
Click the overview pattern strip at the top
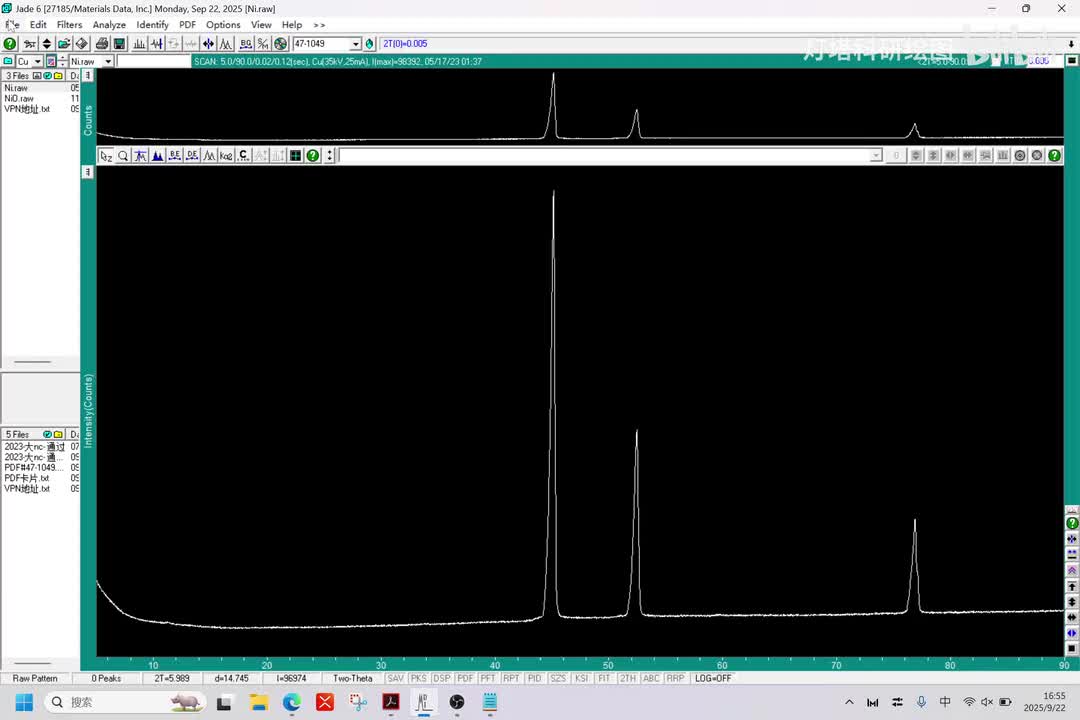click(580, 105)
